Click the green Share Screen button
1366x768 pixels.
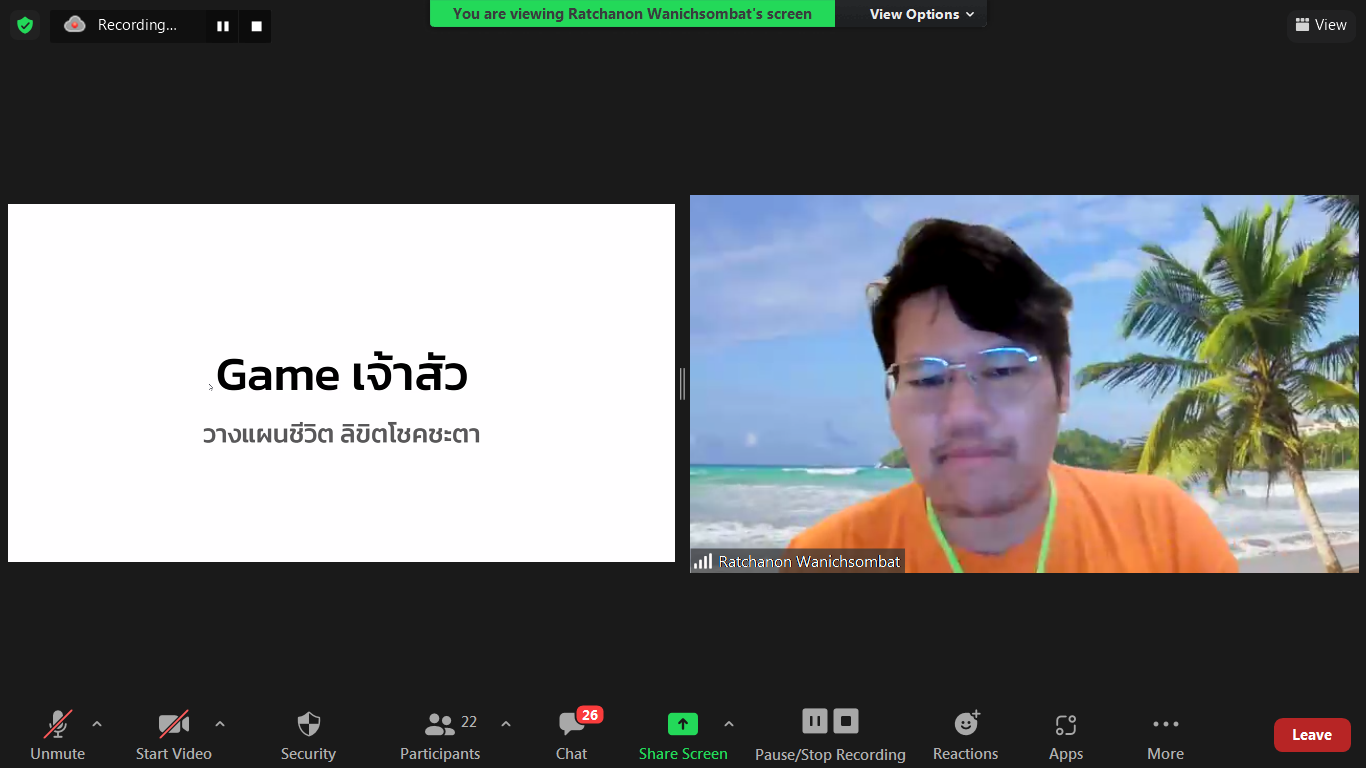(683, 736)
